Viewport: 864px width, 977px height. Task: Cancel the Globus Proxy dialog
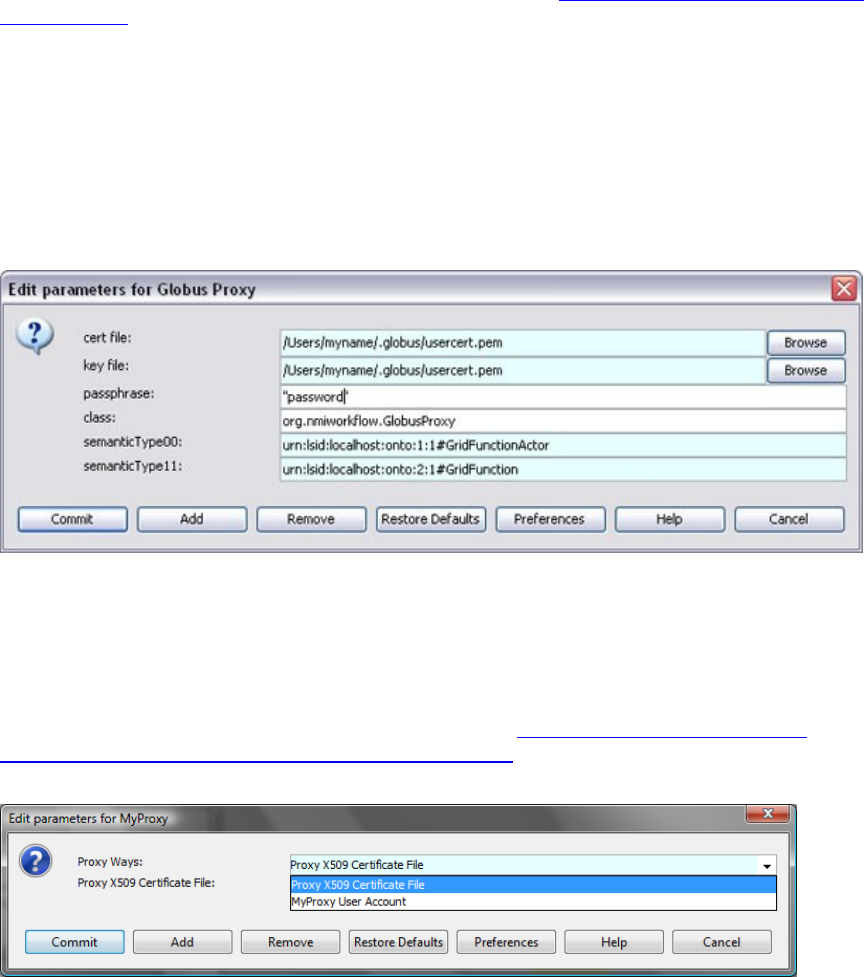pos(789,519)
